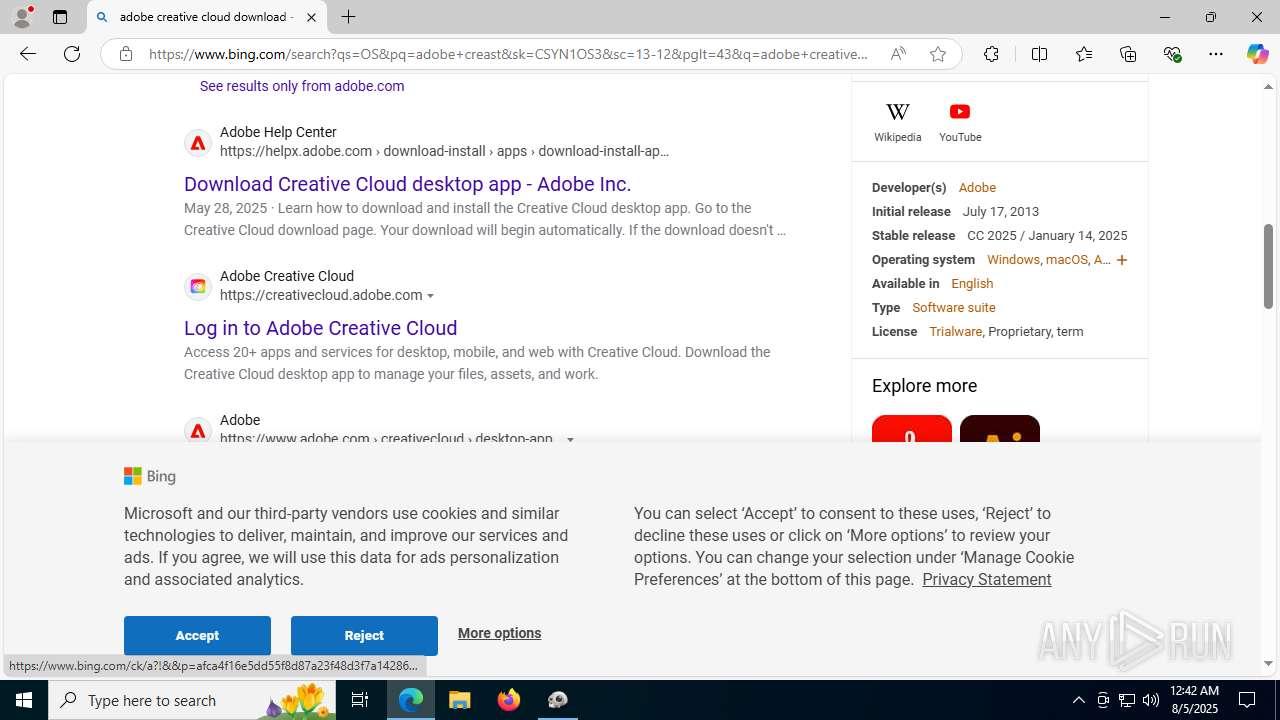Open Firefox from the taskbar
Image resolution: width=1280 pixels, height=720 pixels.
(509, 700)
